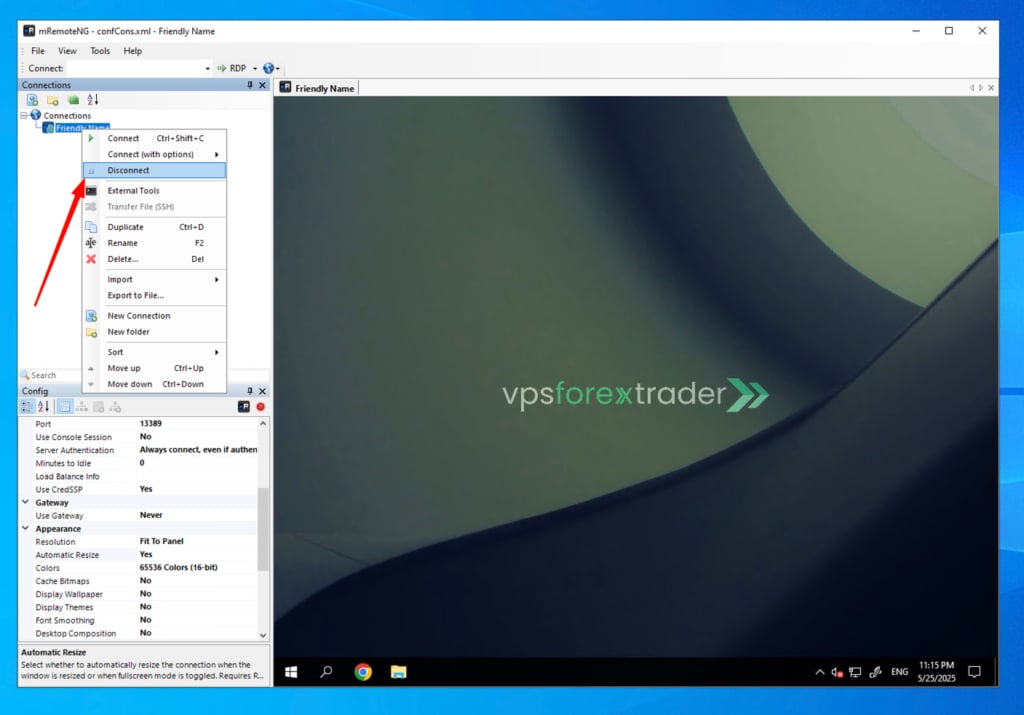Open the Help menu
This screenshot has height=715, width=1024.
133,51
